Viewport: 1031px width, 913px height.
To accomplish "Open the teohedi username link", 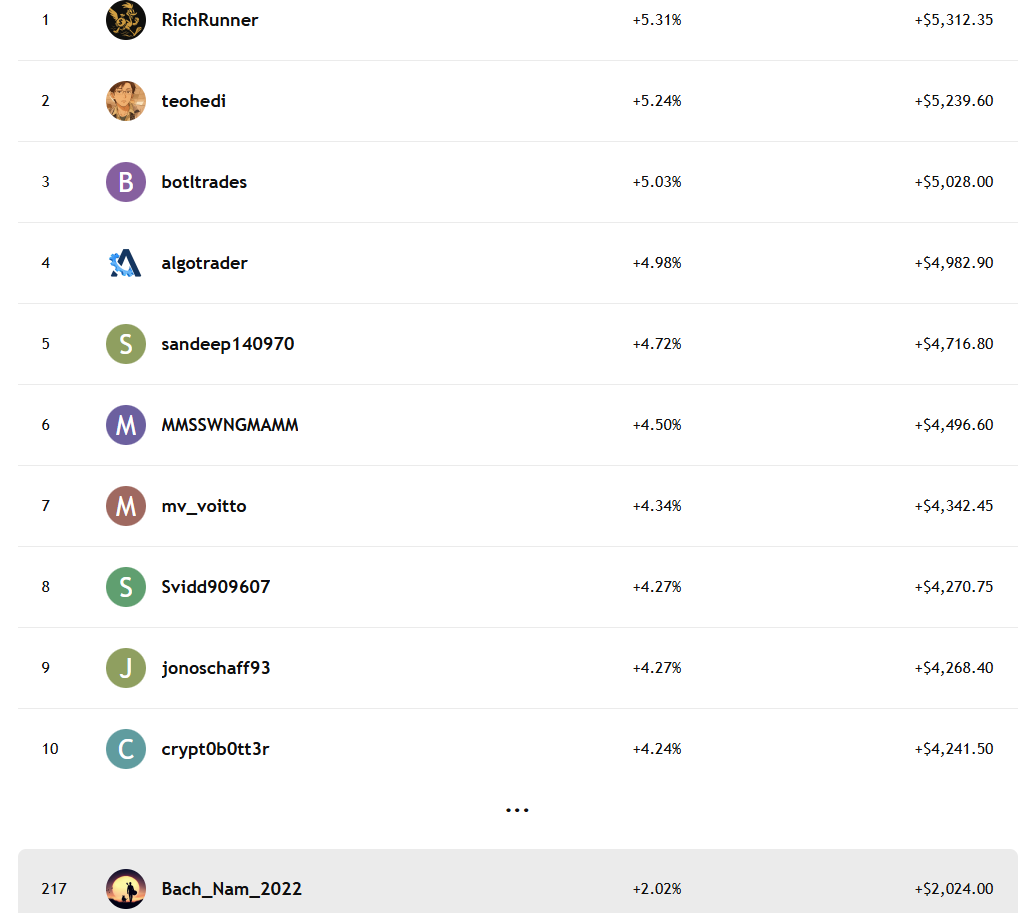I will 194,101.
